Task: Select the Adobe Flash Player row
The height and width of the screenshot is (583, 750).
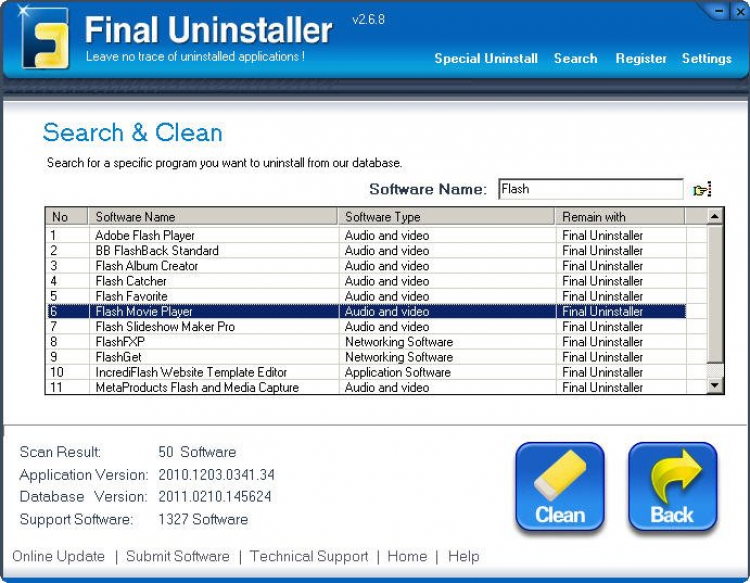Action: point(366,235)
